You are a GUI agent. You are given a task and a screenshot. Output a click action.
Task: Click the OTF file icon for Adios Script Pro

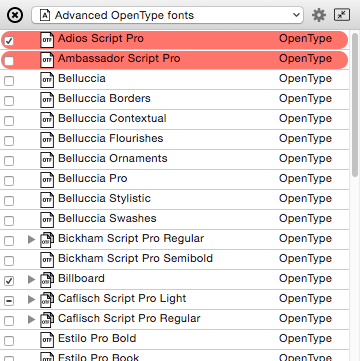47,40
